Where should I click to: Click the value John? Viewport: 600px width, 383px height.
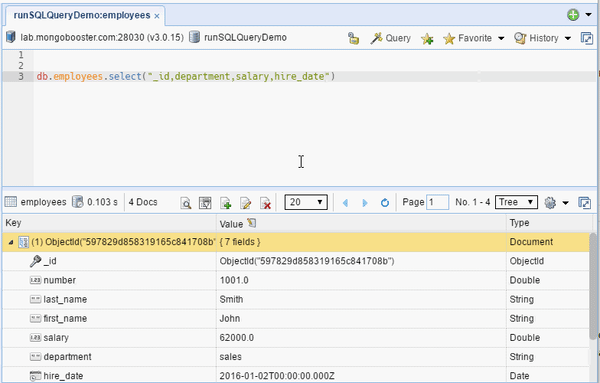[230, 318]
